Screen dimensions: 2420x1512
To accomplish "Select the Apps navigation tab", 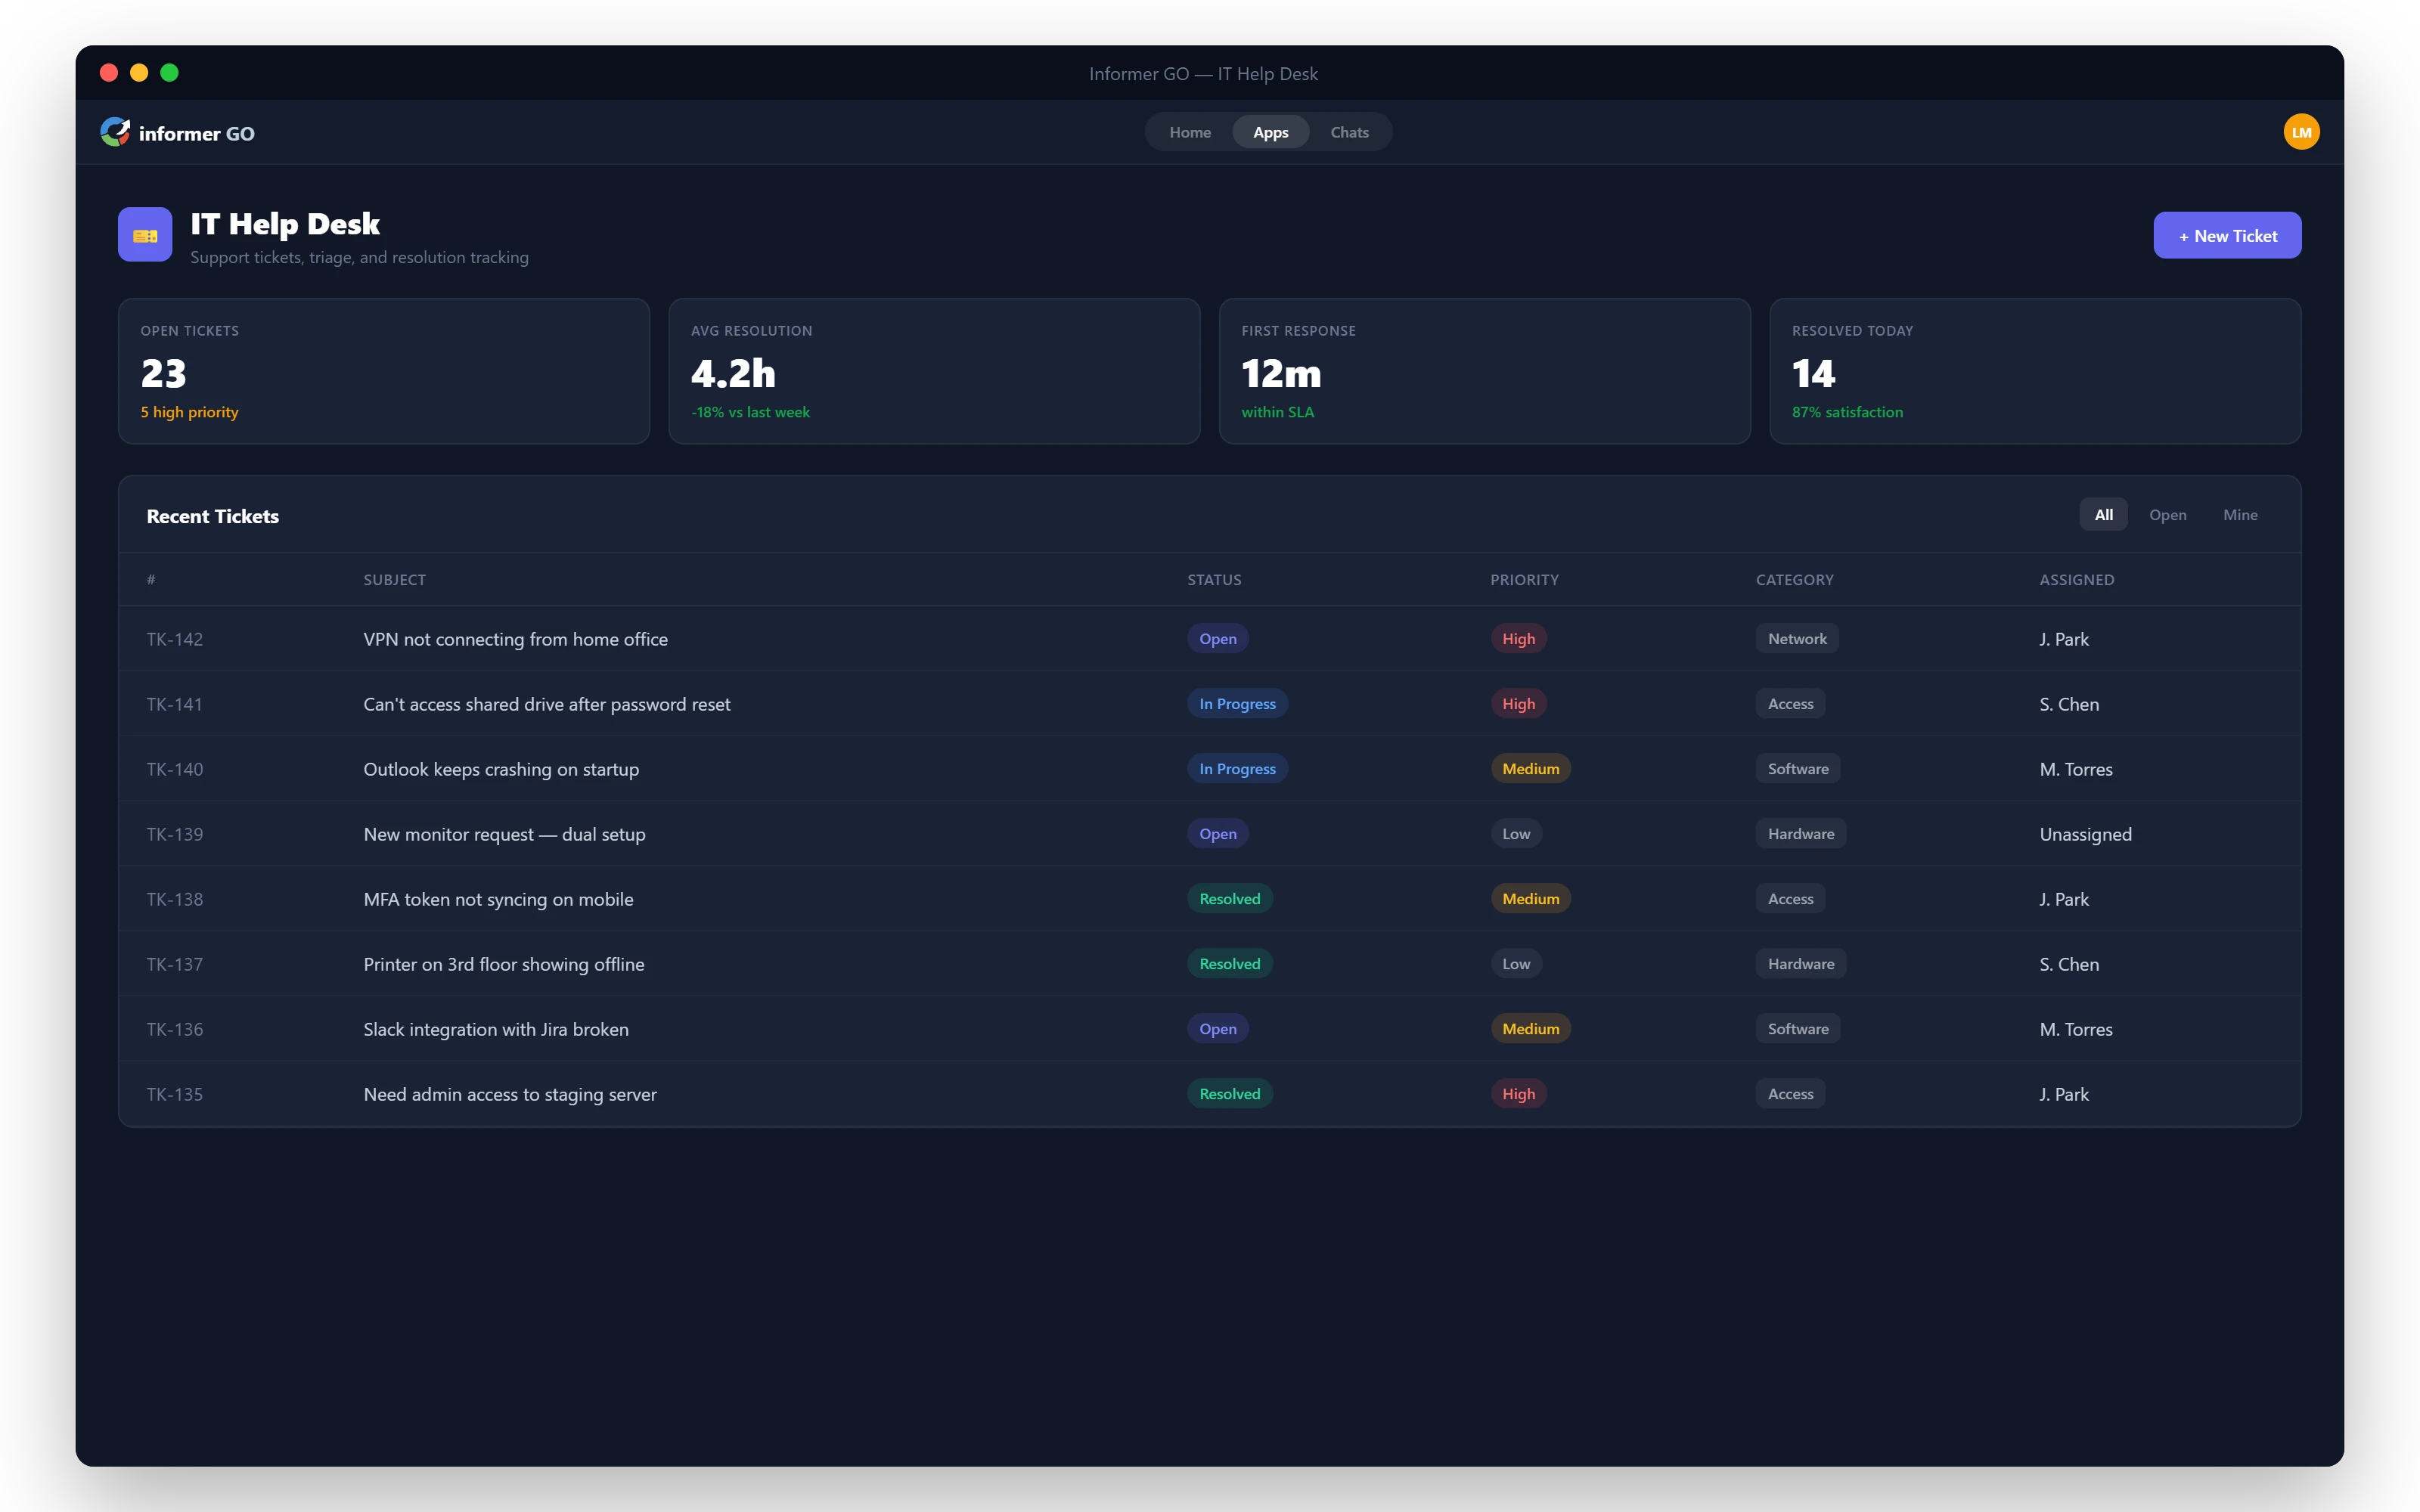I will pos(1270,131).
